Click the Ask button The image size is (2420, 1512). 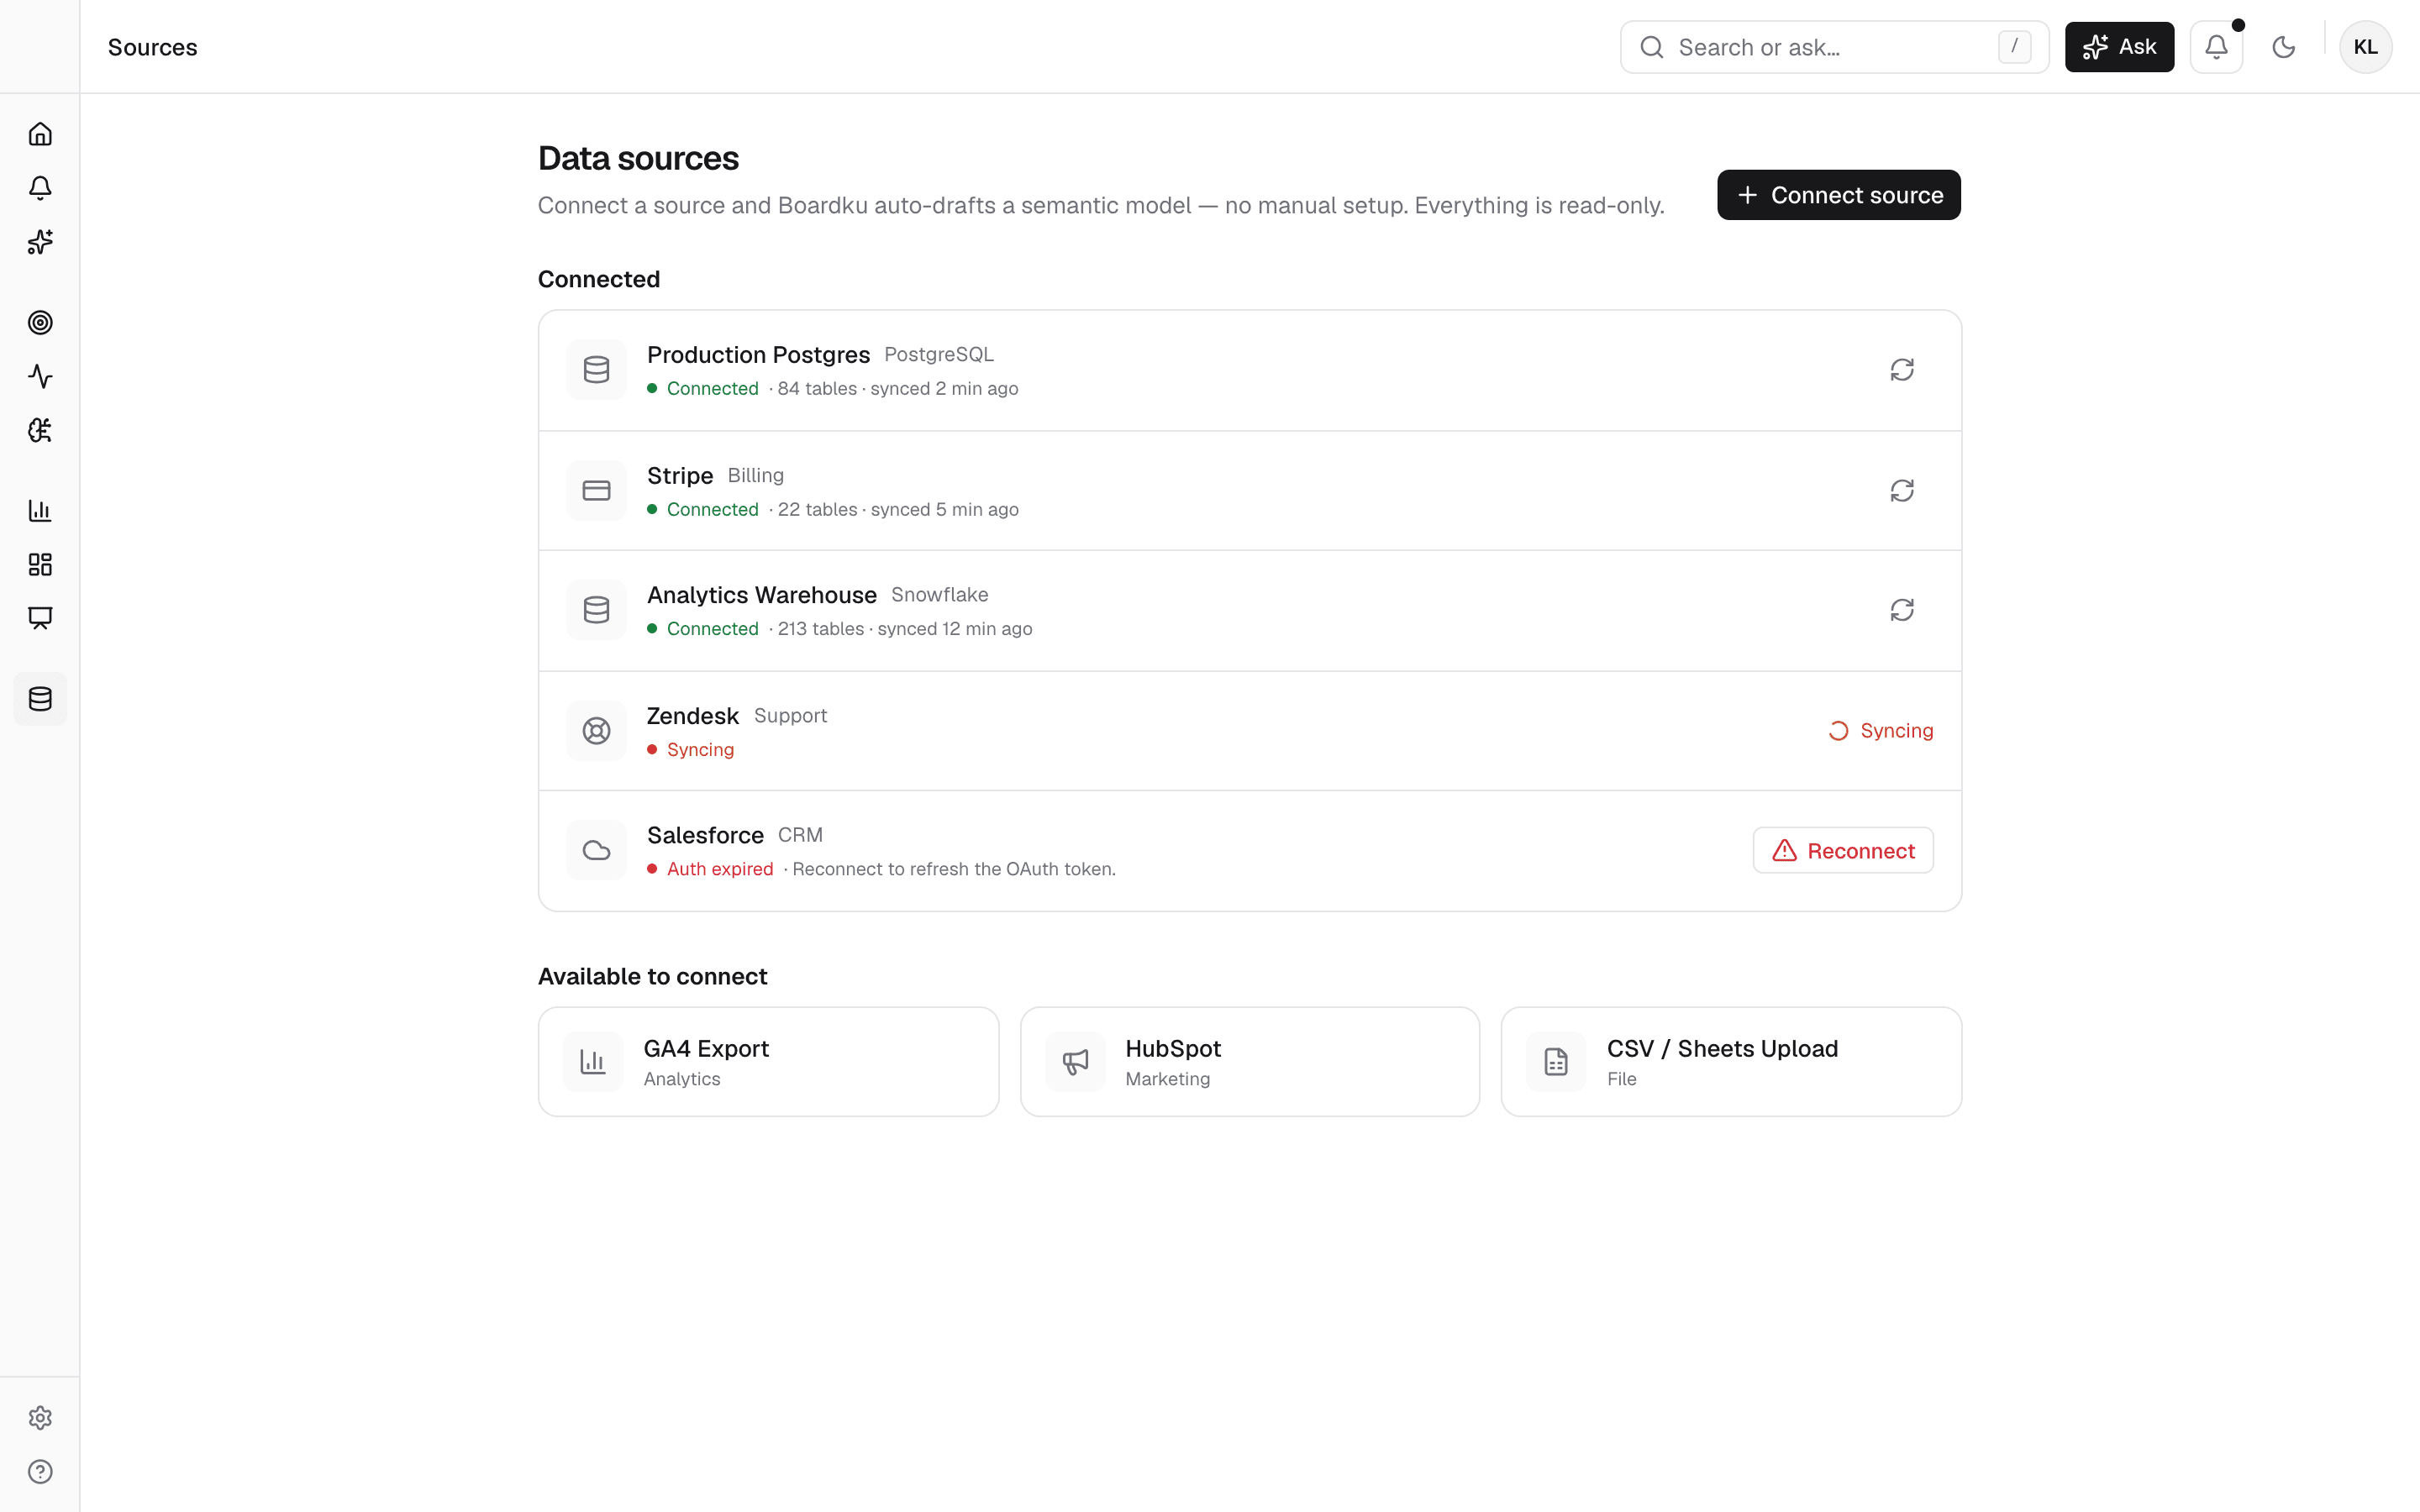click(x=2119, y=47)
